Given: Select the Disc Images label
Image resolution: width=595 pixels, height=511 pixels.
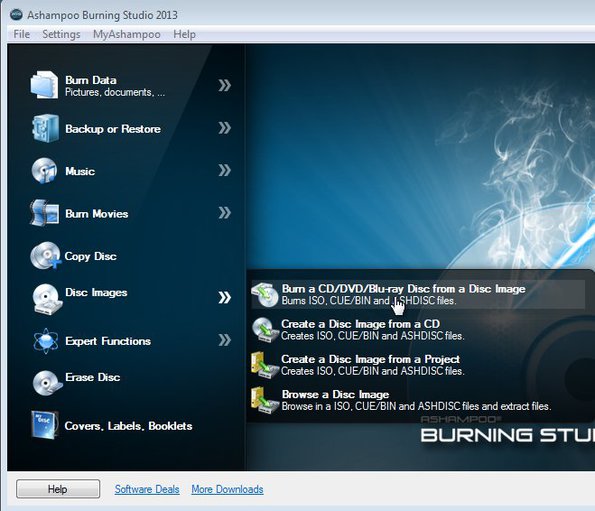Looking at the screenshot, I should coord(96,292).
